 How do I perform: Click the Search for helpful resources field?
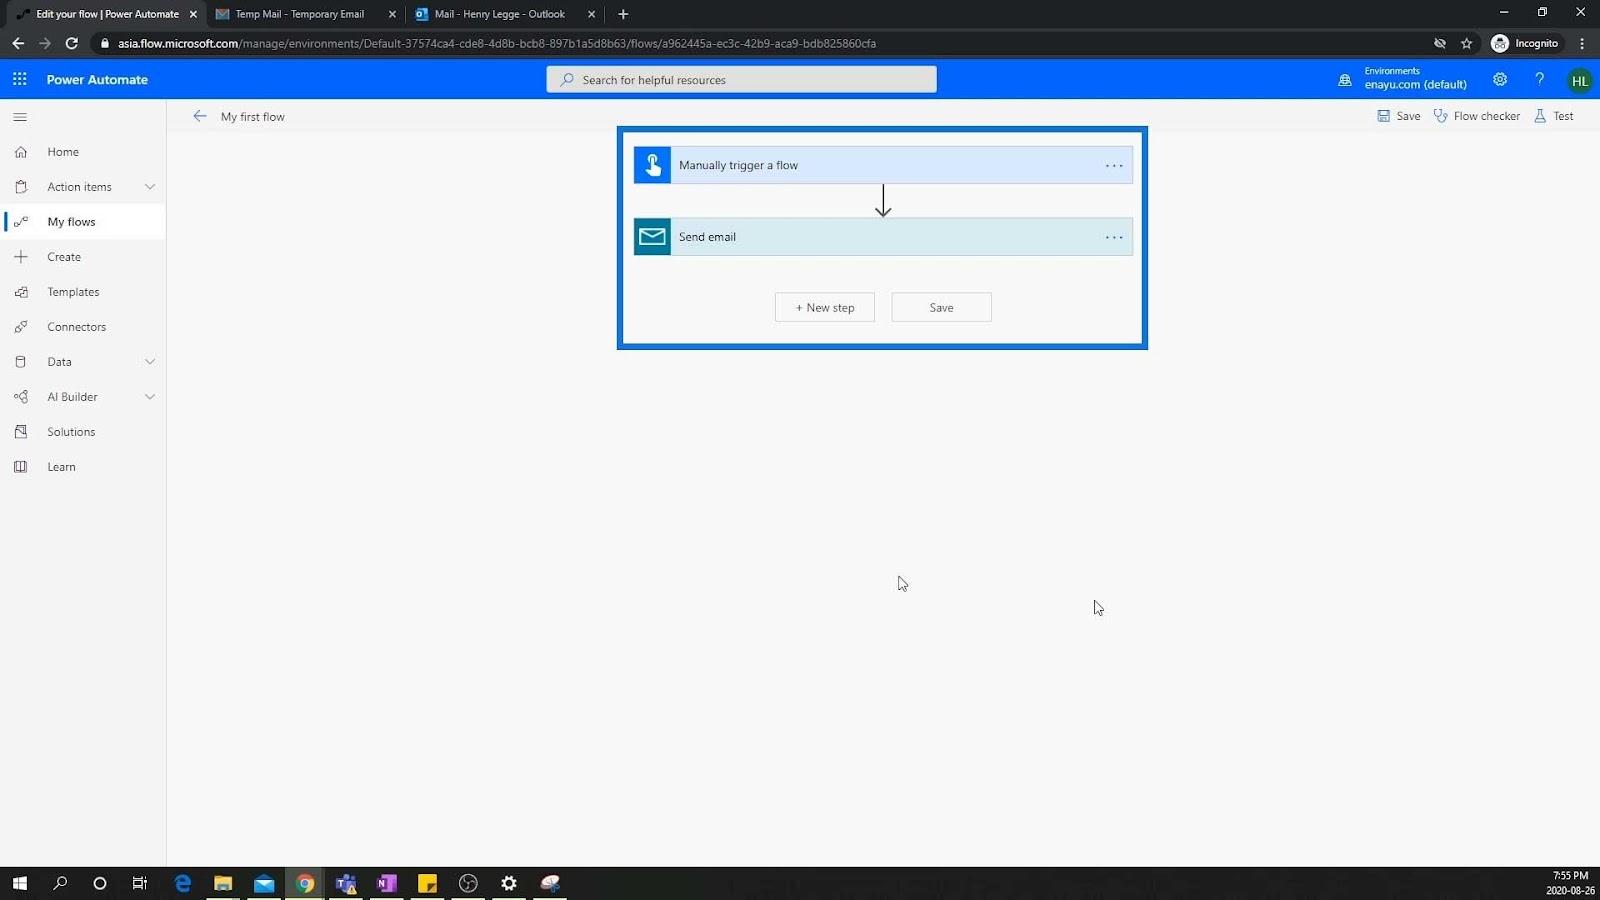(741, 80)
